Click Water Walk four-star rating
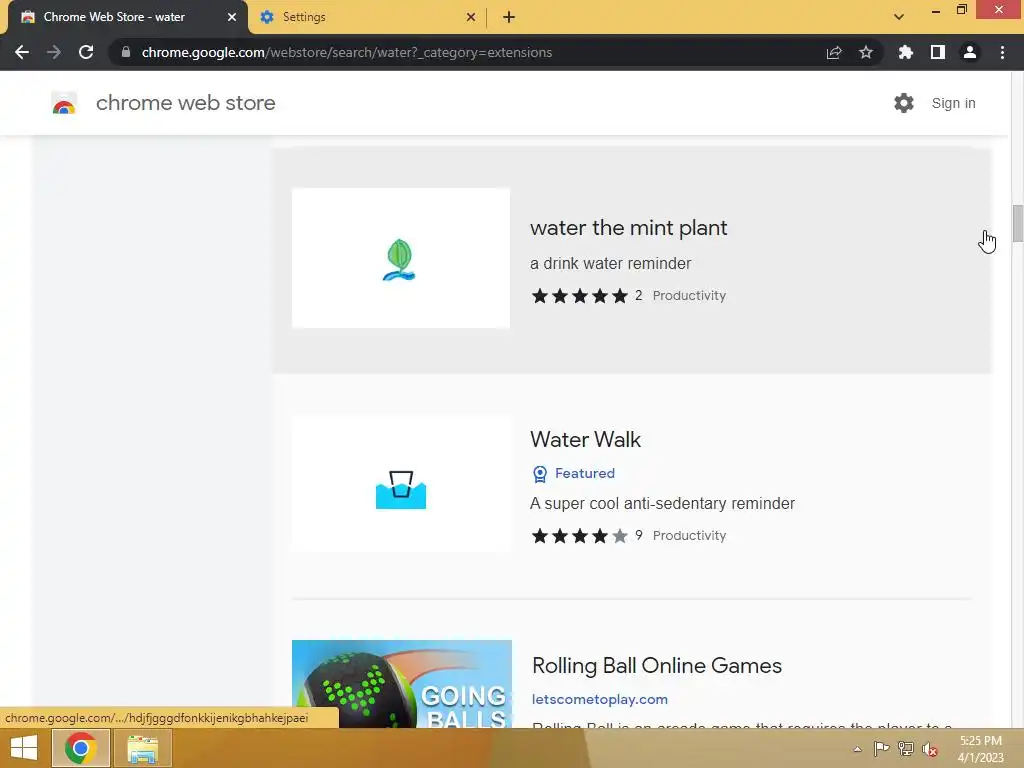The image size is (1024, 768). (579, 536)
